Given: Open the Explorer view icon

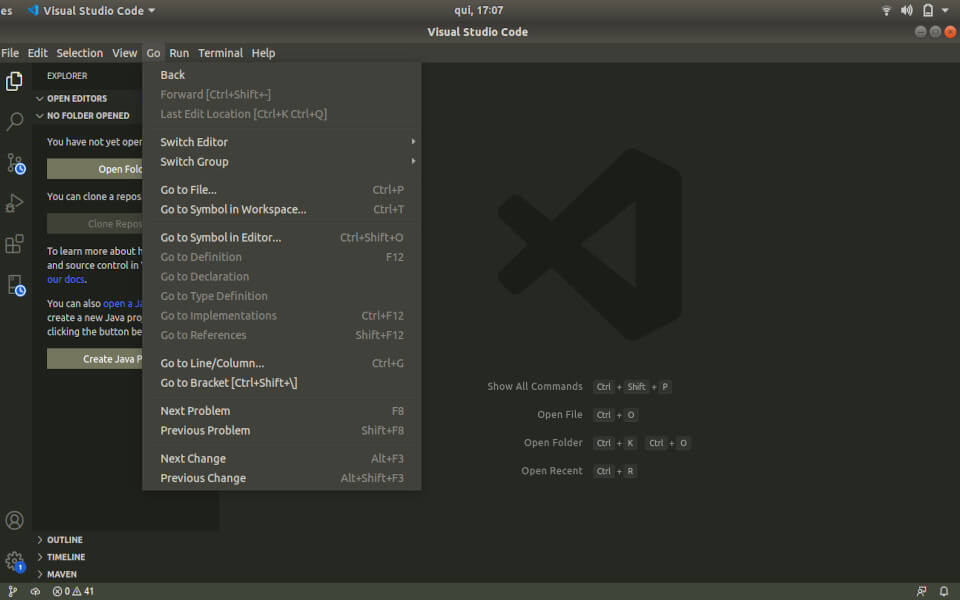Looking at the screenshot, I should 14,81.
